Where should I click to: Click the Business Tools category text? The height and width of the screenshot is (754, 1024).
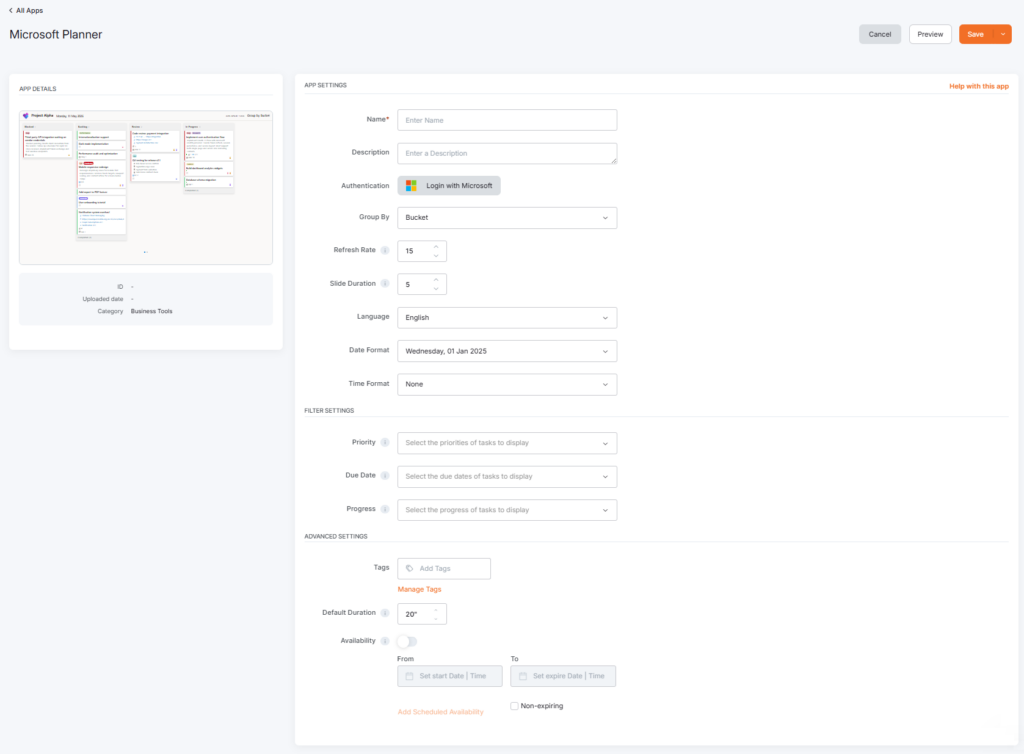[x=152, y=311]
